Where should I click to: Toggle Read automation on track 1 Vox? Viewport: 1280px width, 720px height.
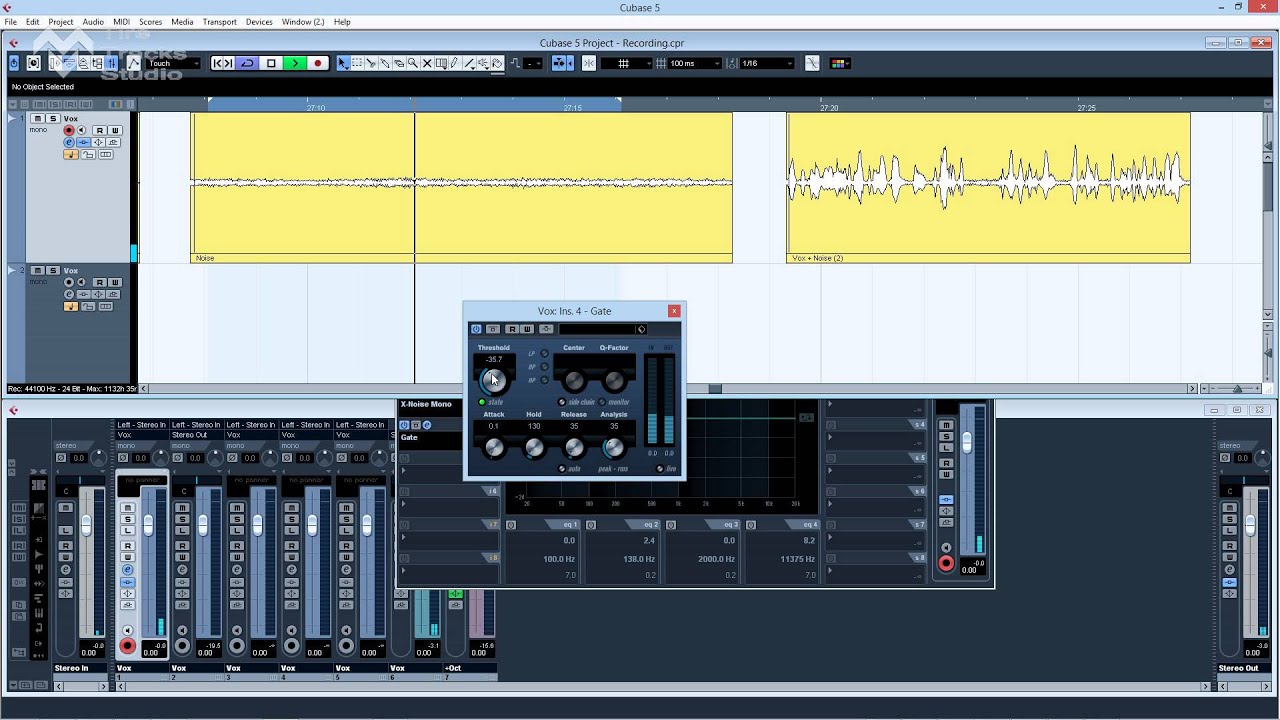100,130
